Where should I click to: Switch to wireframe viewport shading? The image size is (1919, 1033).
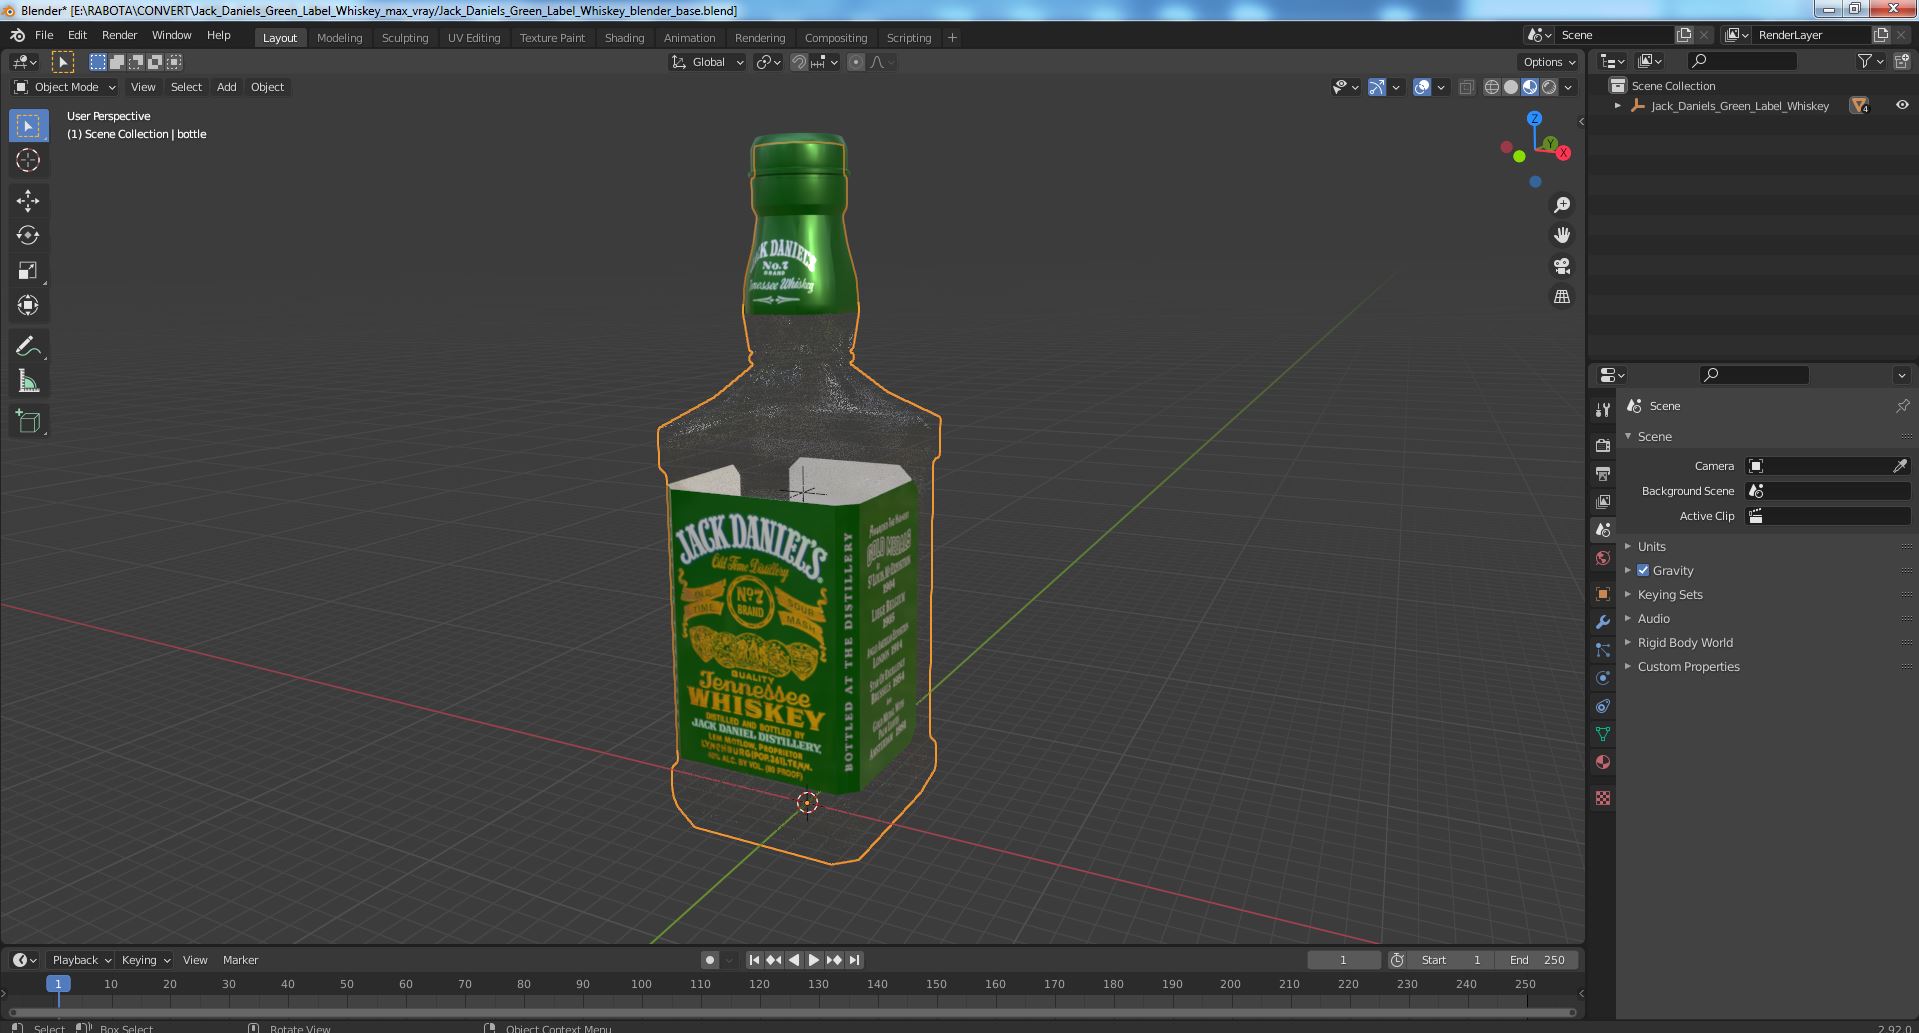[1491, 87]
